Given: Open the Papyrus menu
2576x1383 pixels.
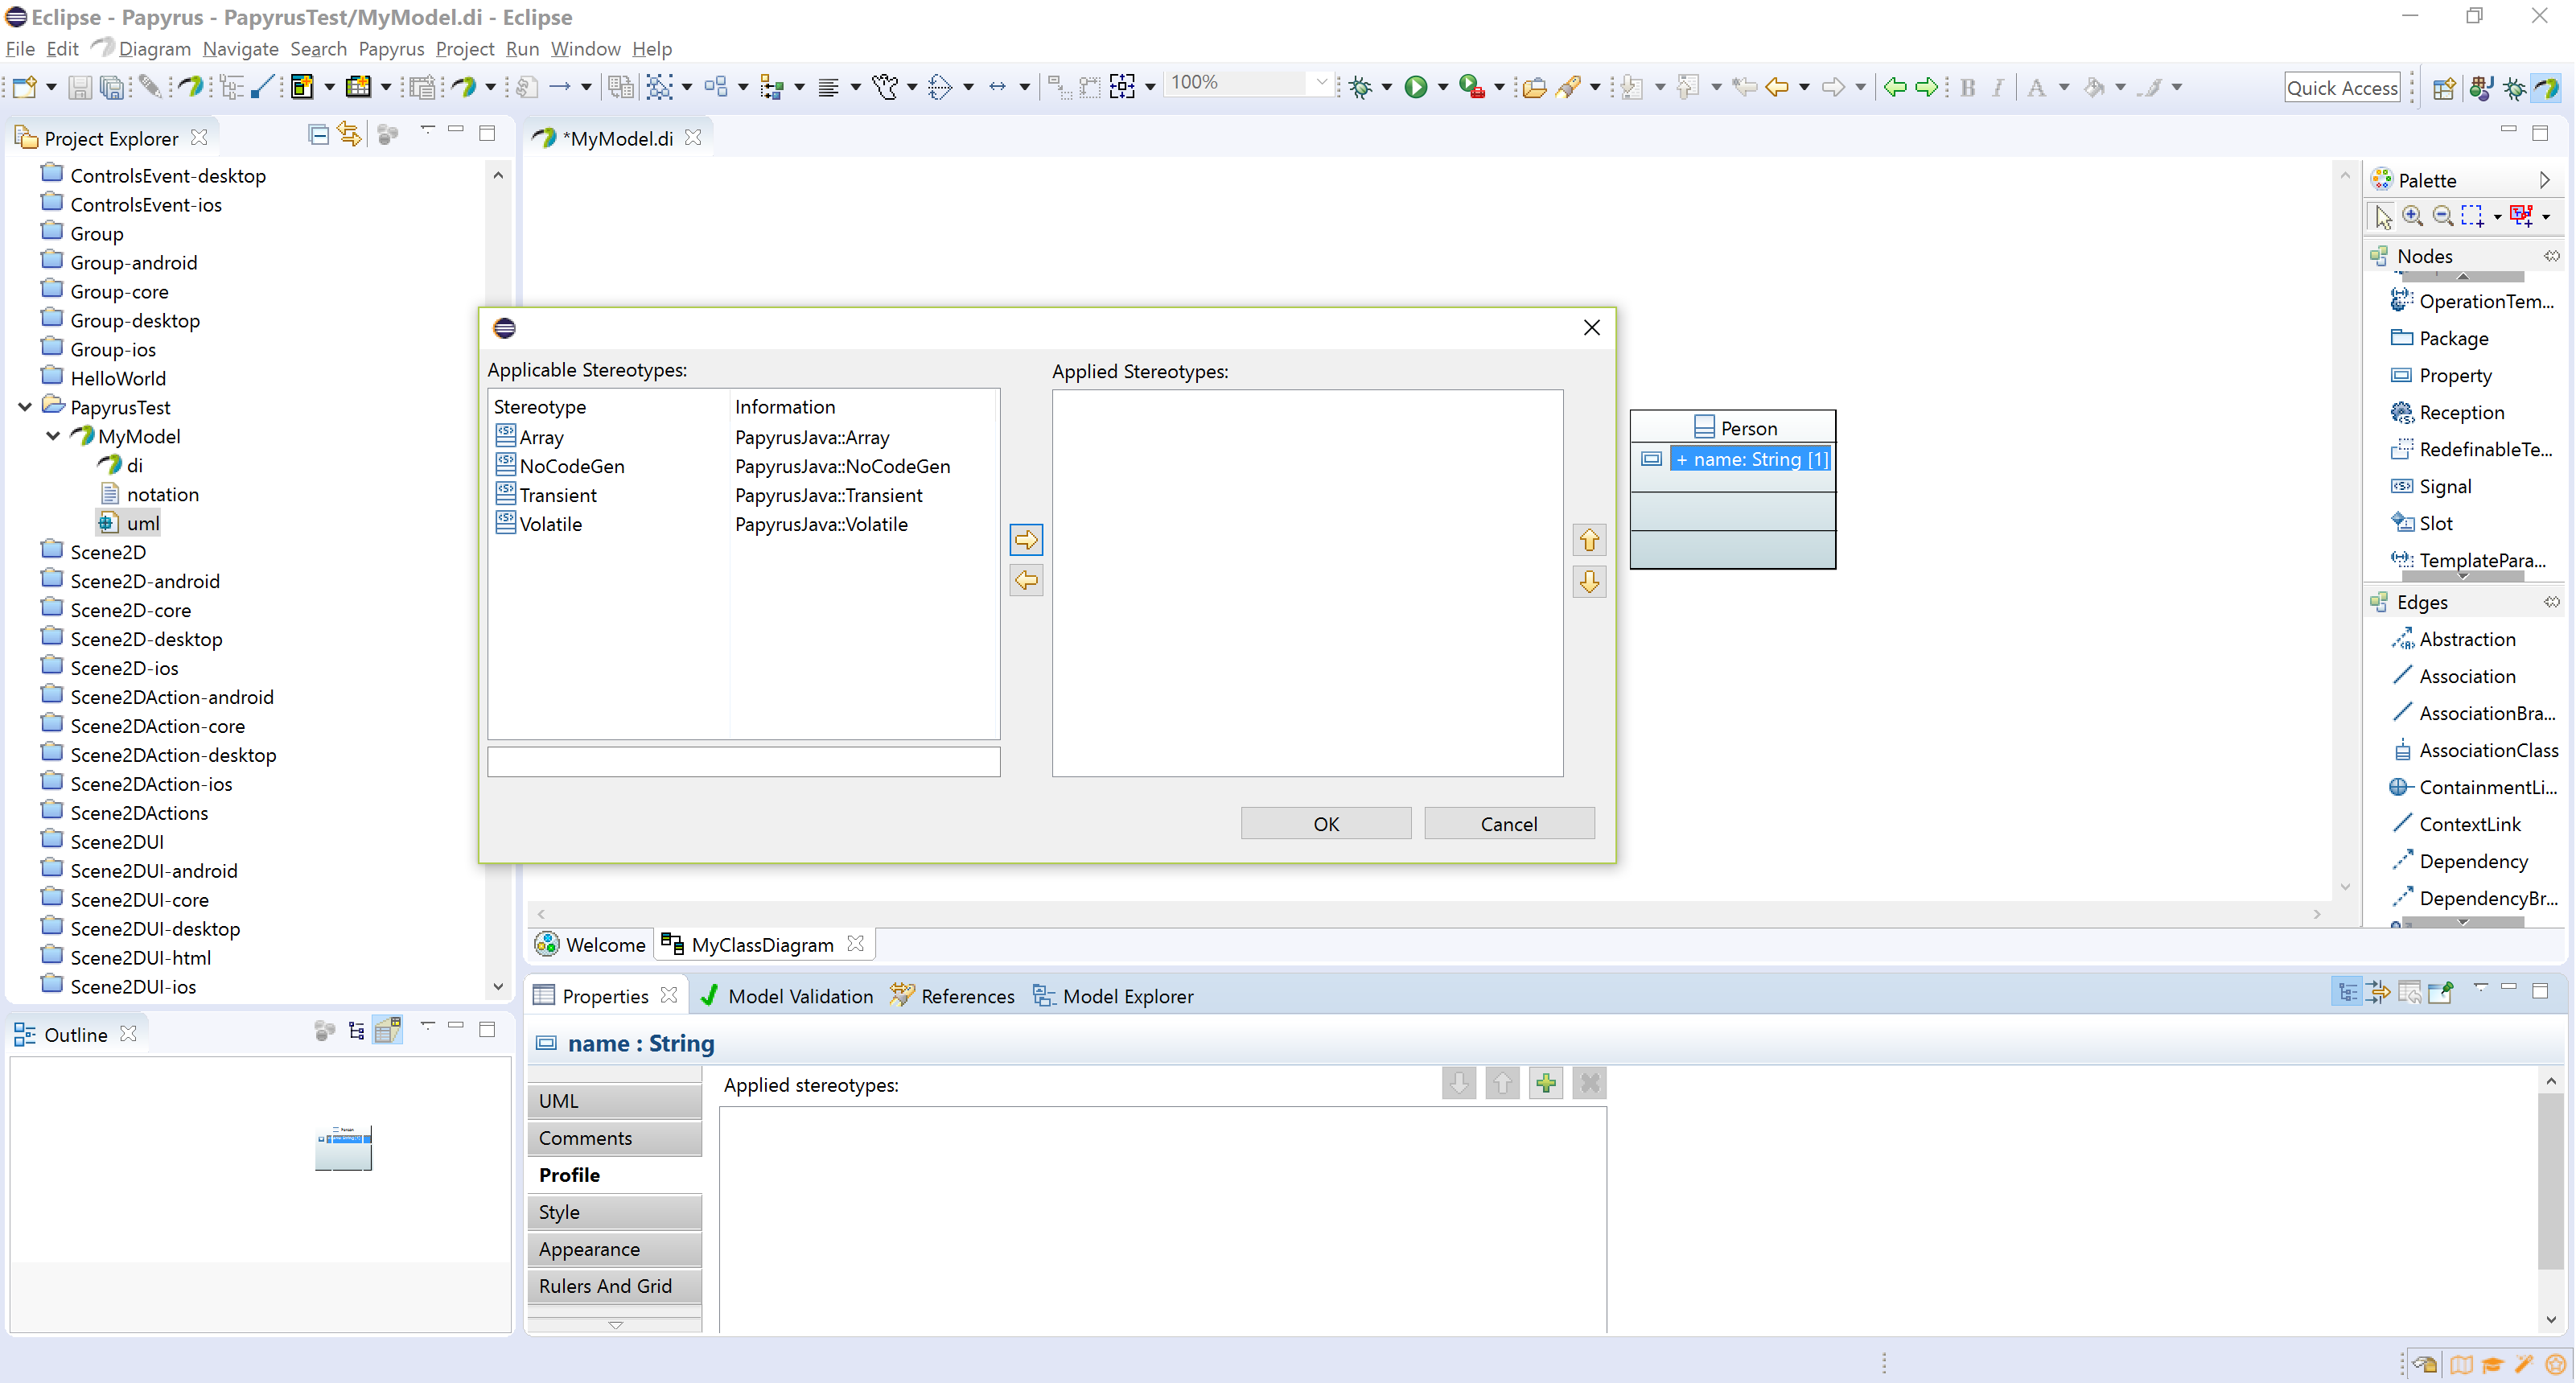Looking at the screenshot, I should [391, 48].
